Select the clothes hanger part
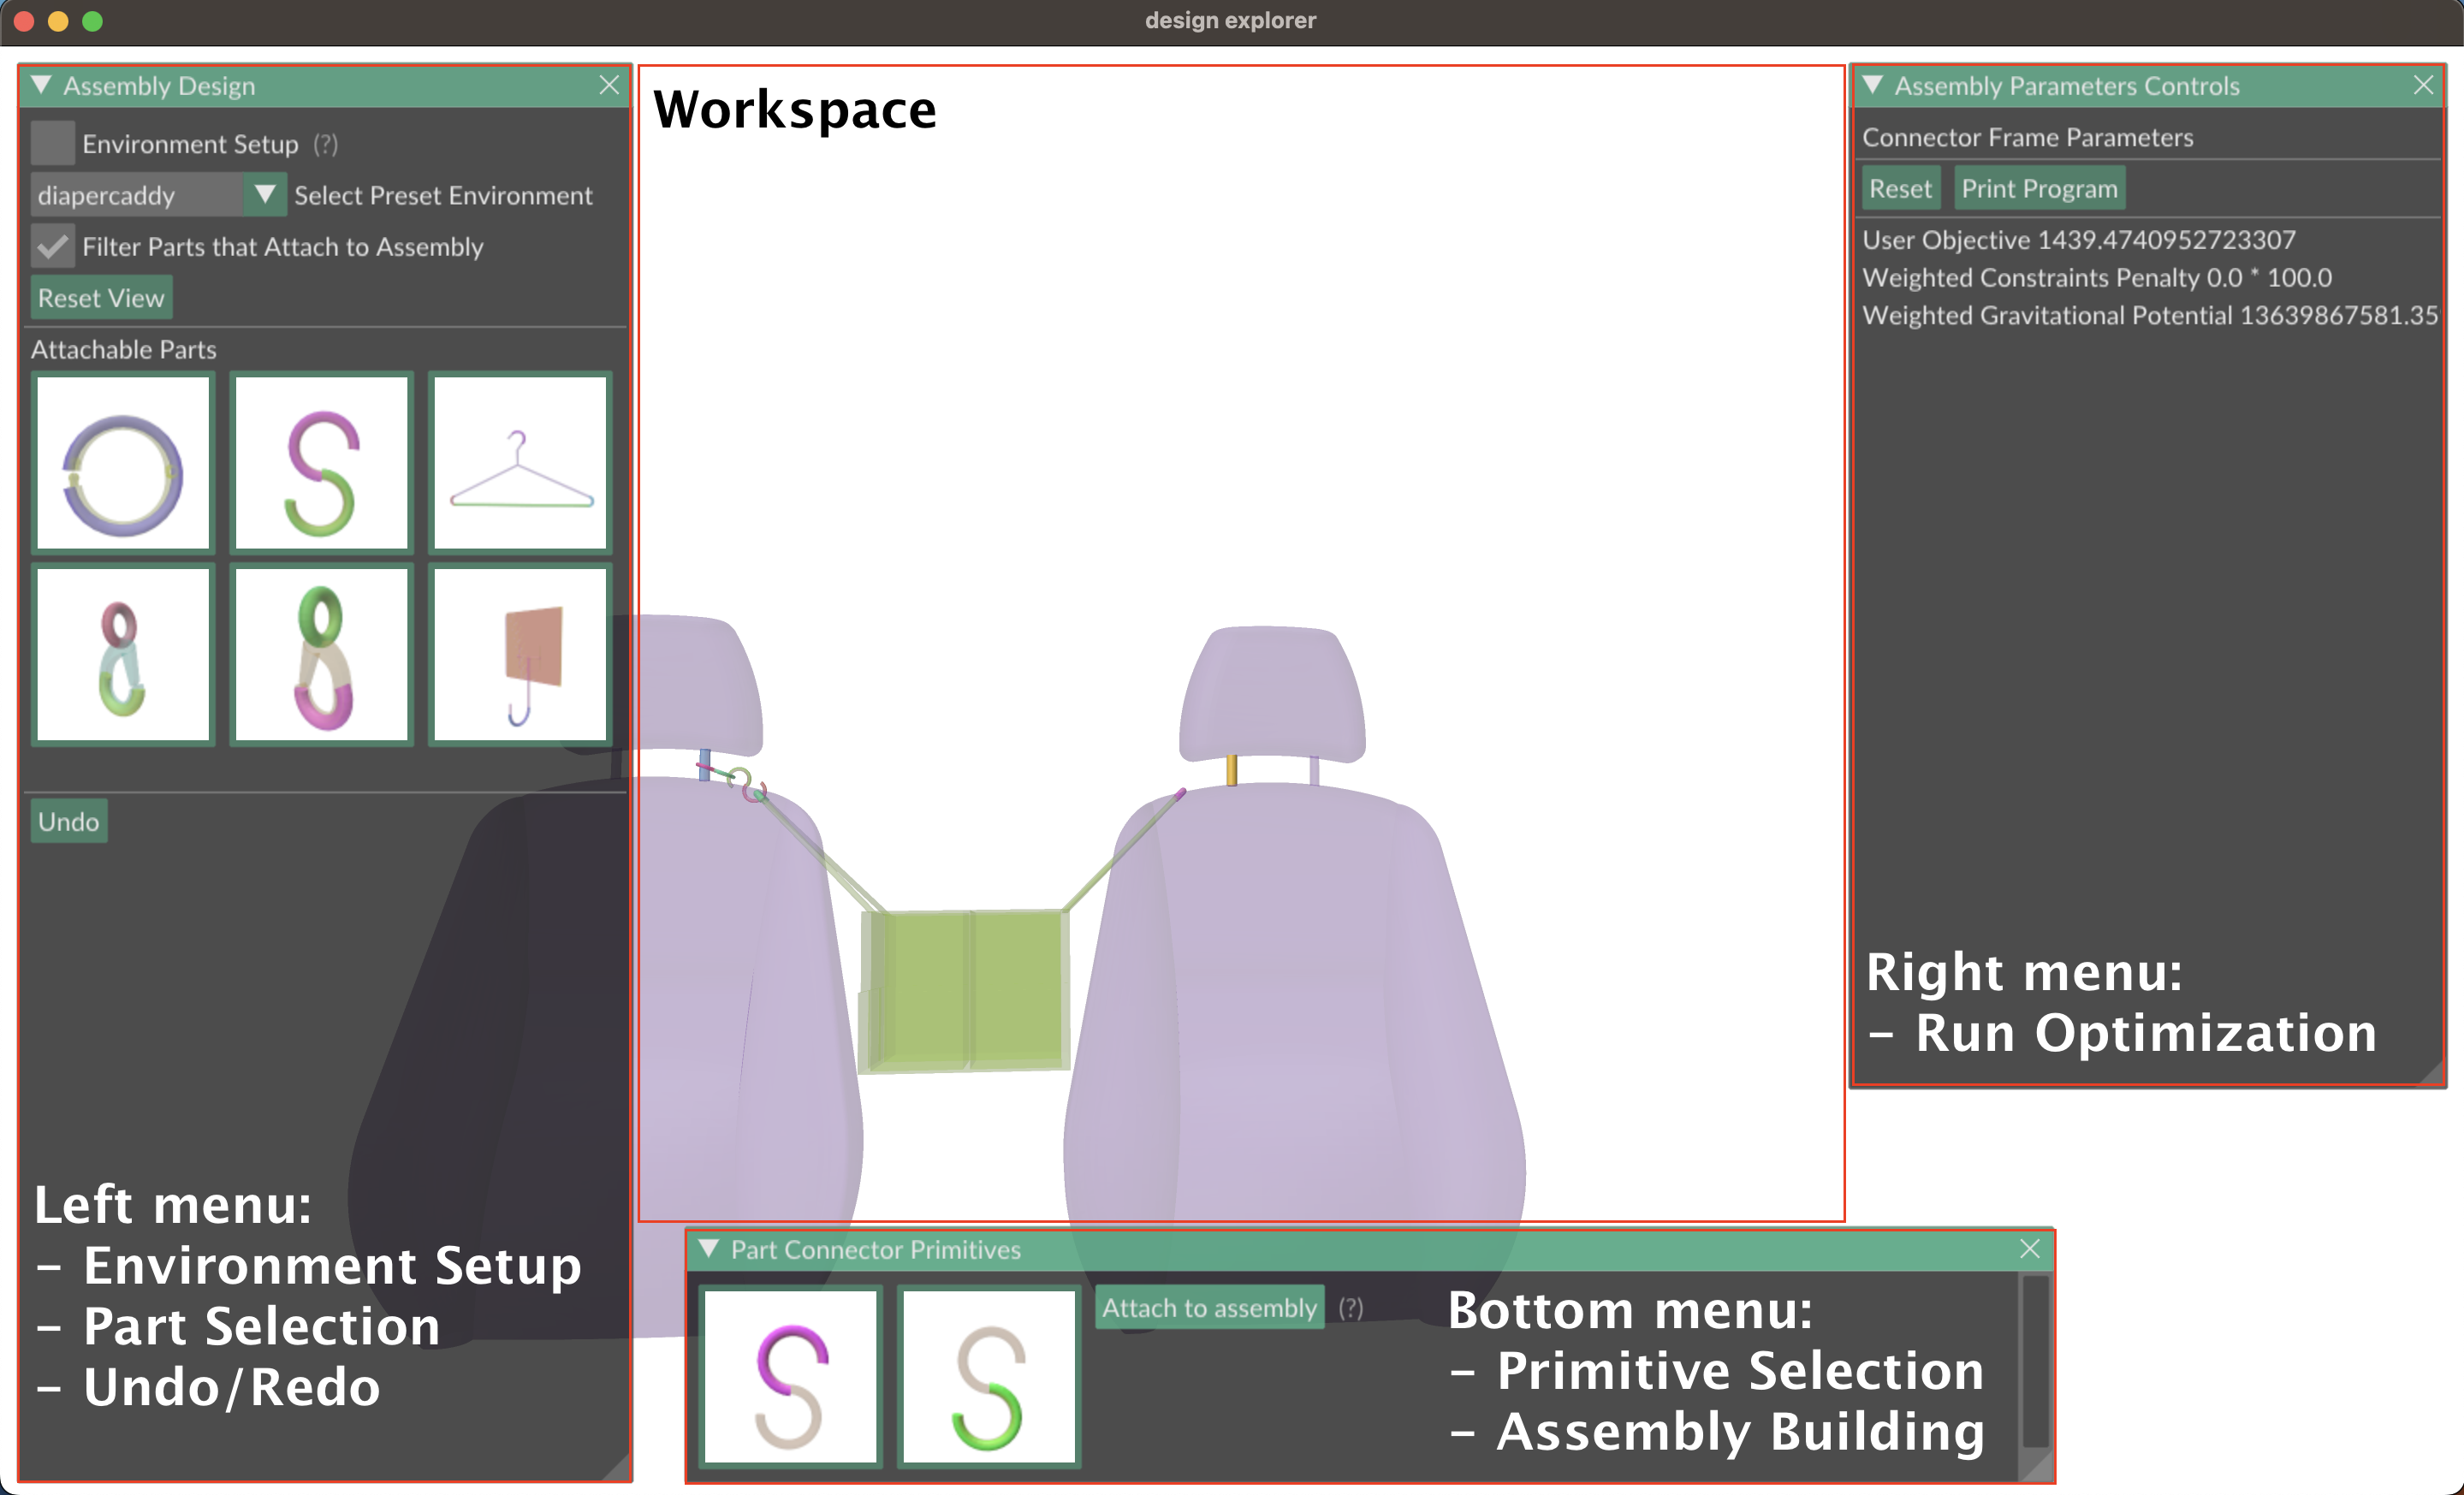Image resolution: width=2464 pixels, height=1495 pixels. (x=520, y=463)
